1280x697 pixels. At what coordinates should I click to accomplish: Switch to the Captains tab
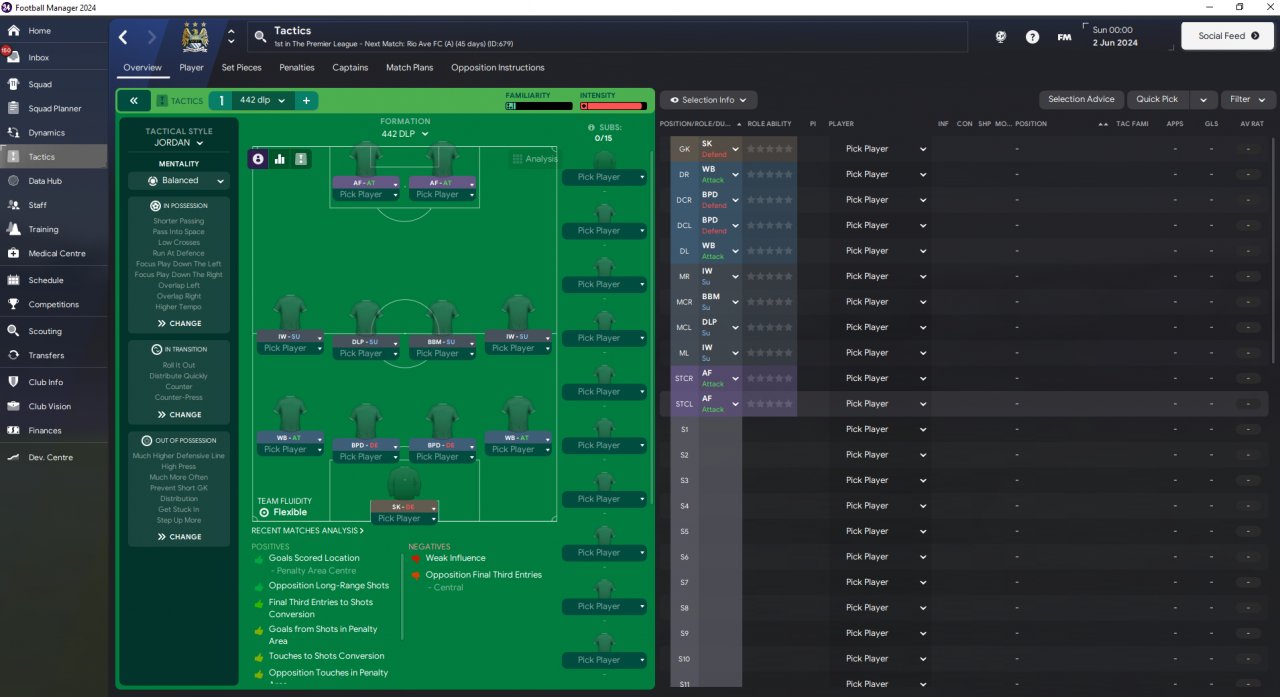[x=350, y=68]
